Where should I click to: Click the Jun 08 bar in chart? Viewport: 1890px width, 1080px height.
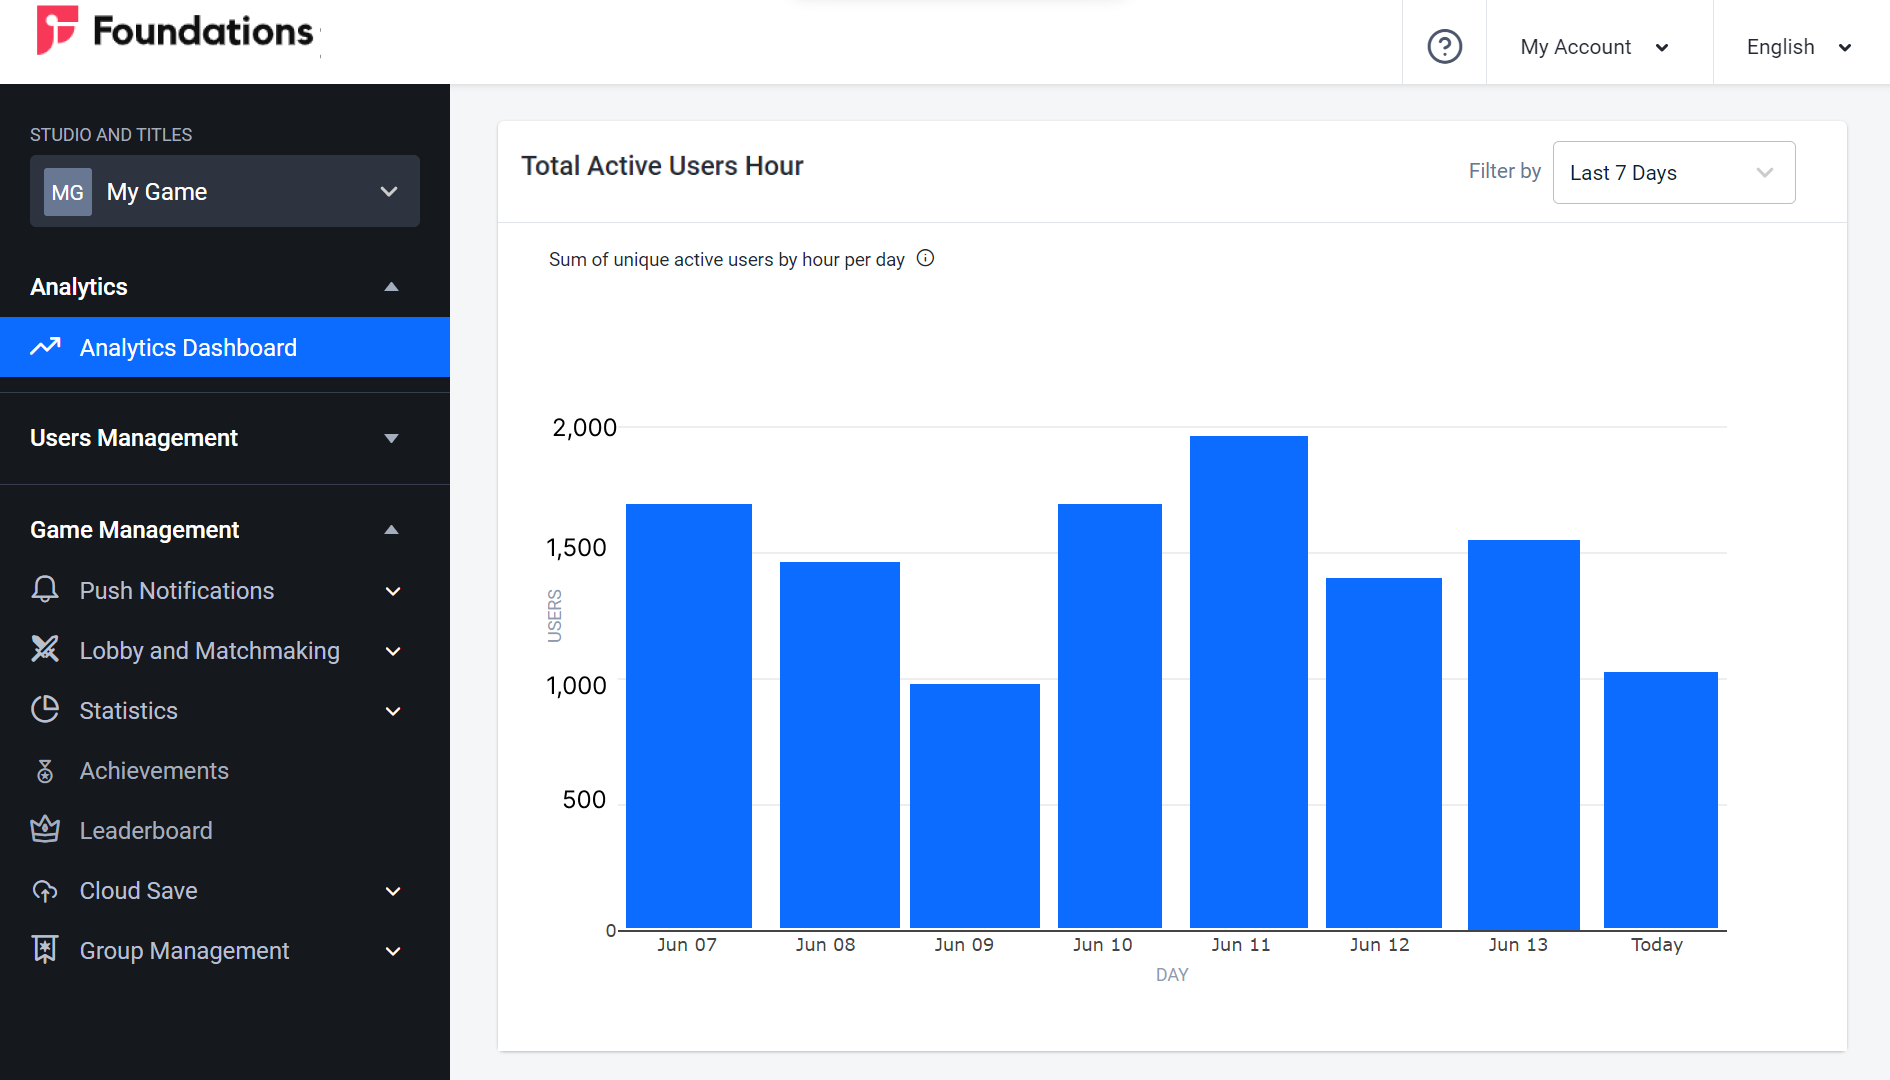(x=840, y=745)
